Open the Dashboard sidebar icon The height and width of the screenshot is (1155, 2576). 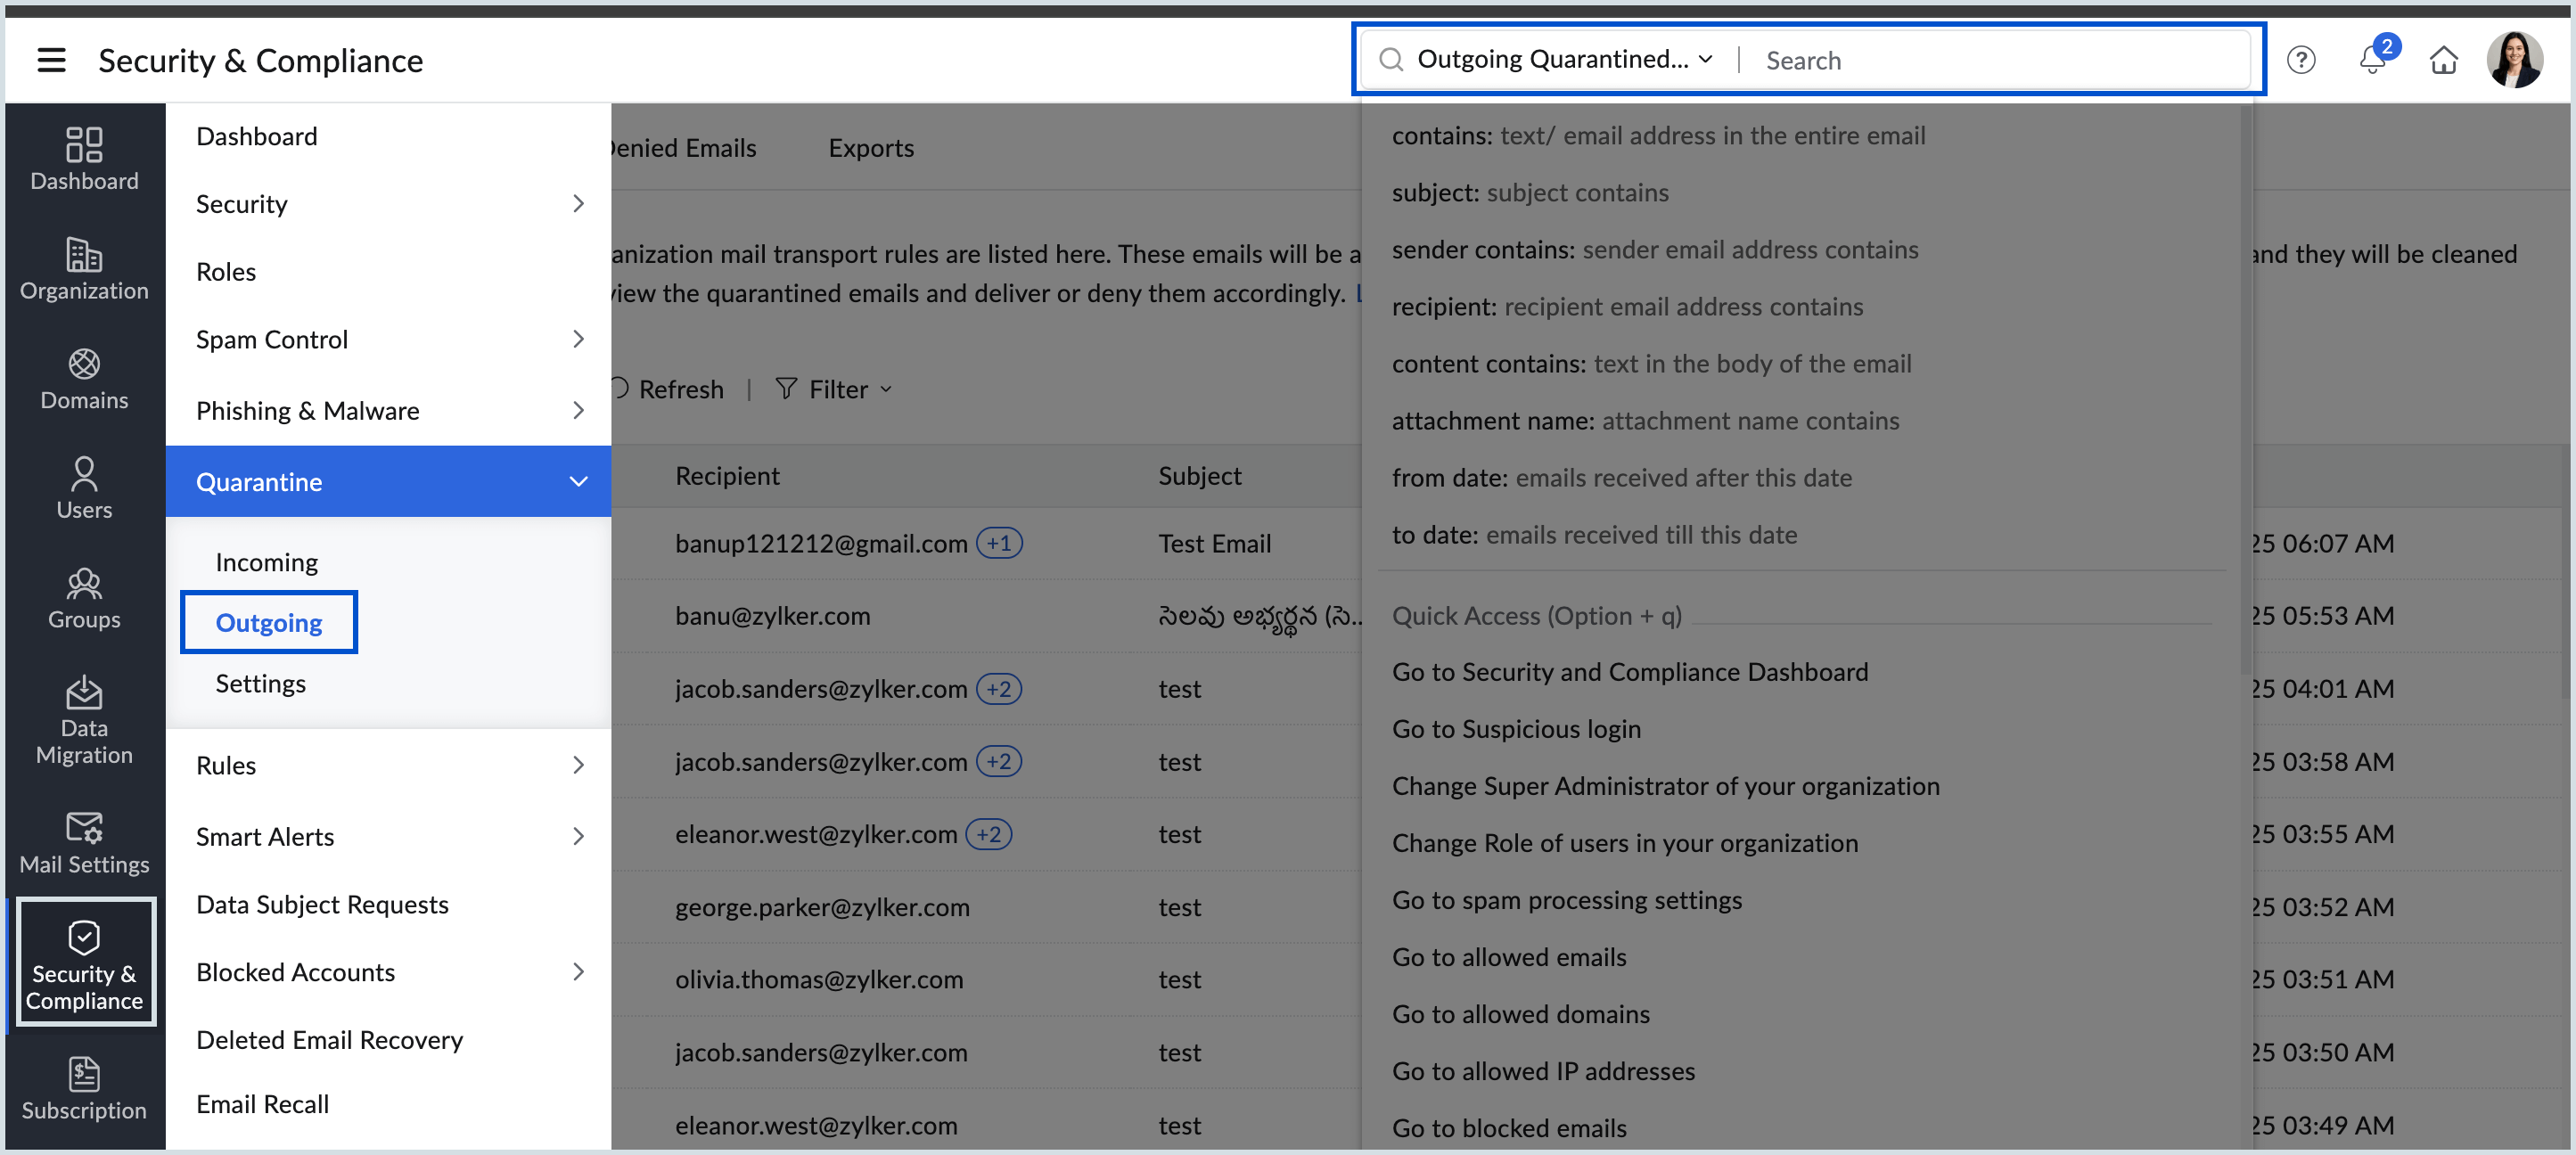(x=84, y=158)
